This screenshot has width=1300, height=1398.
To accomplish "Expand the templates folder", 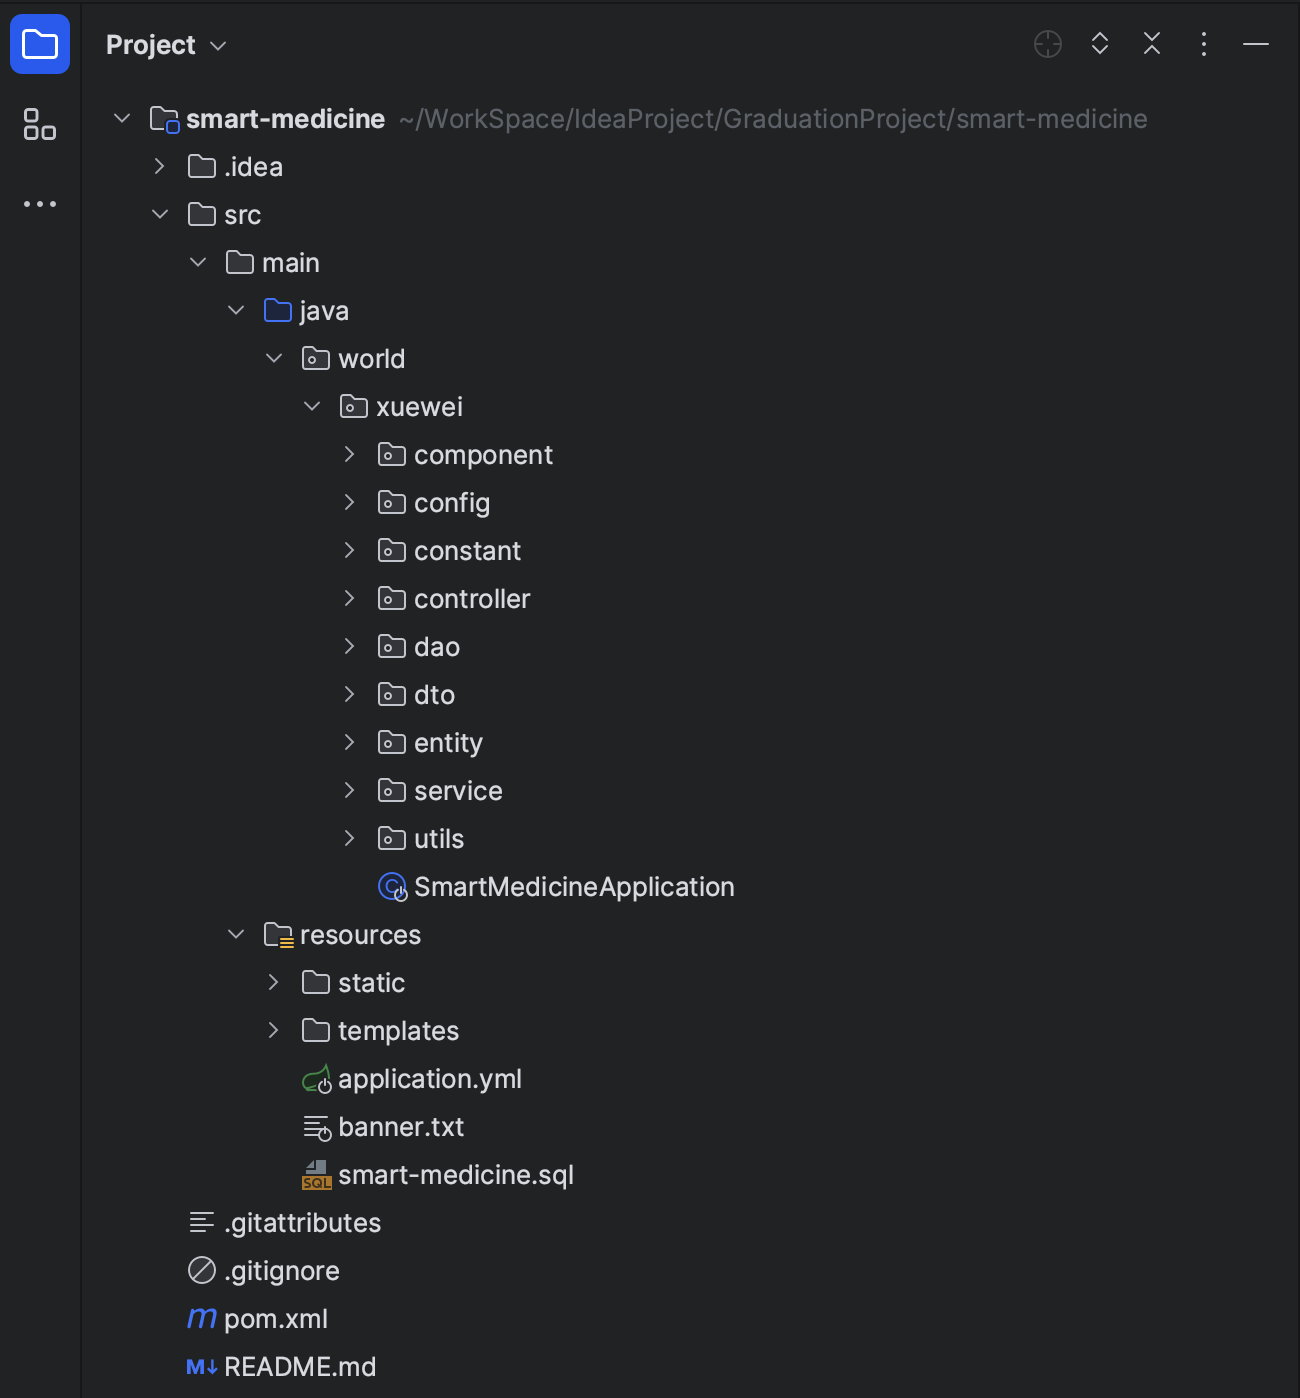I will (274, 1030).
